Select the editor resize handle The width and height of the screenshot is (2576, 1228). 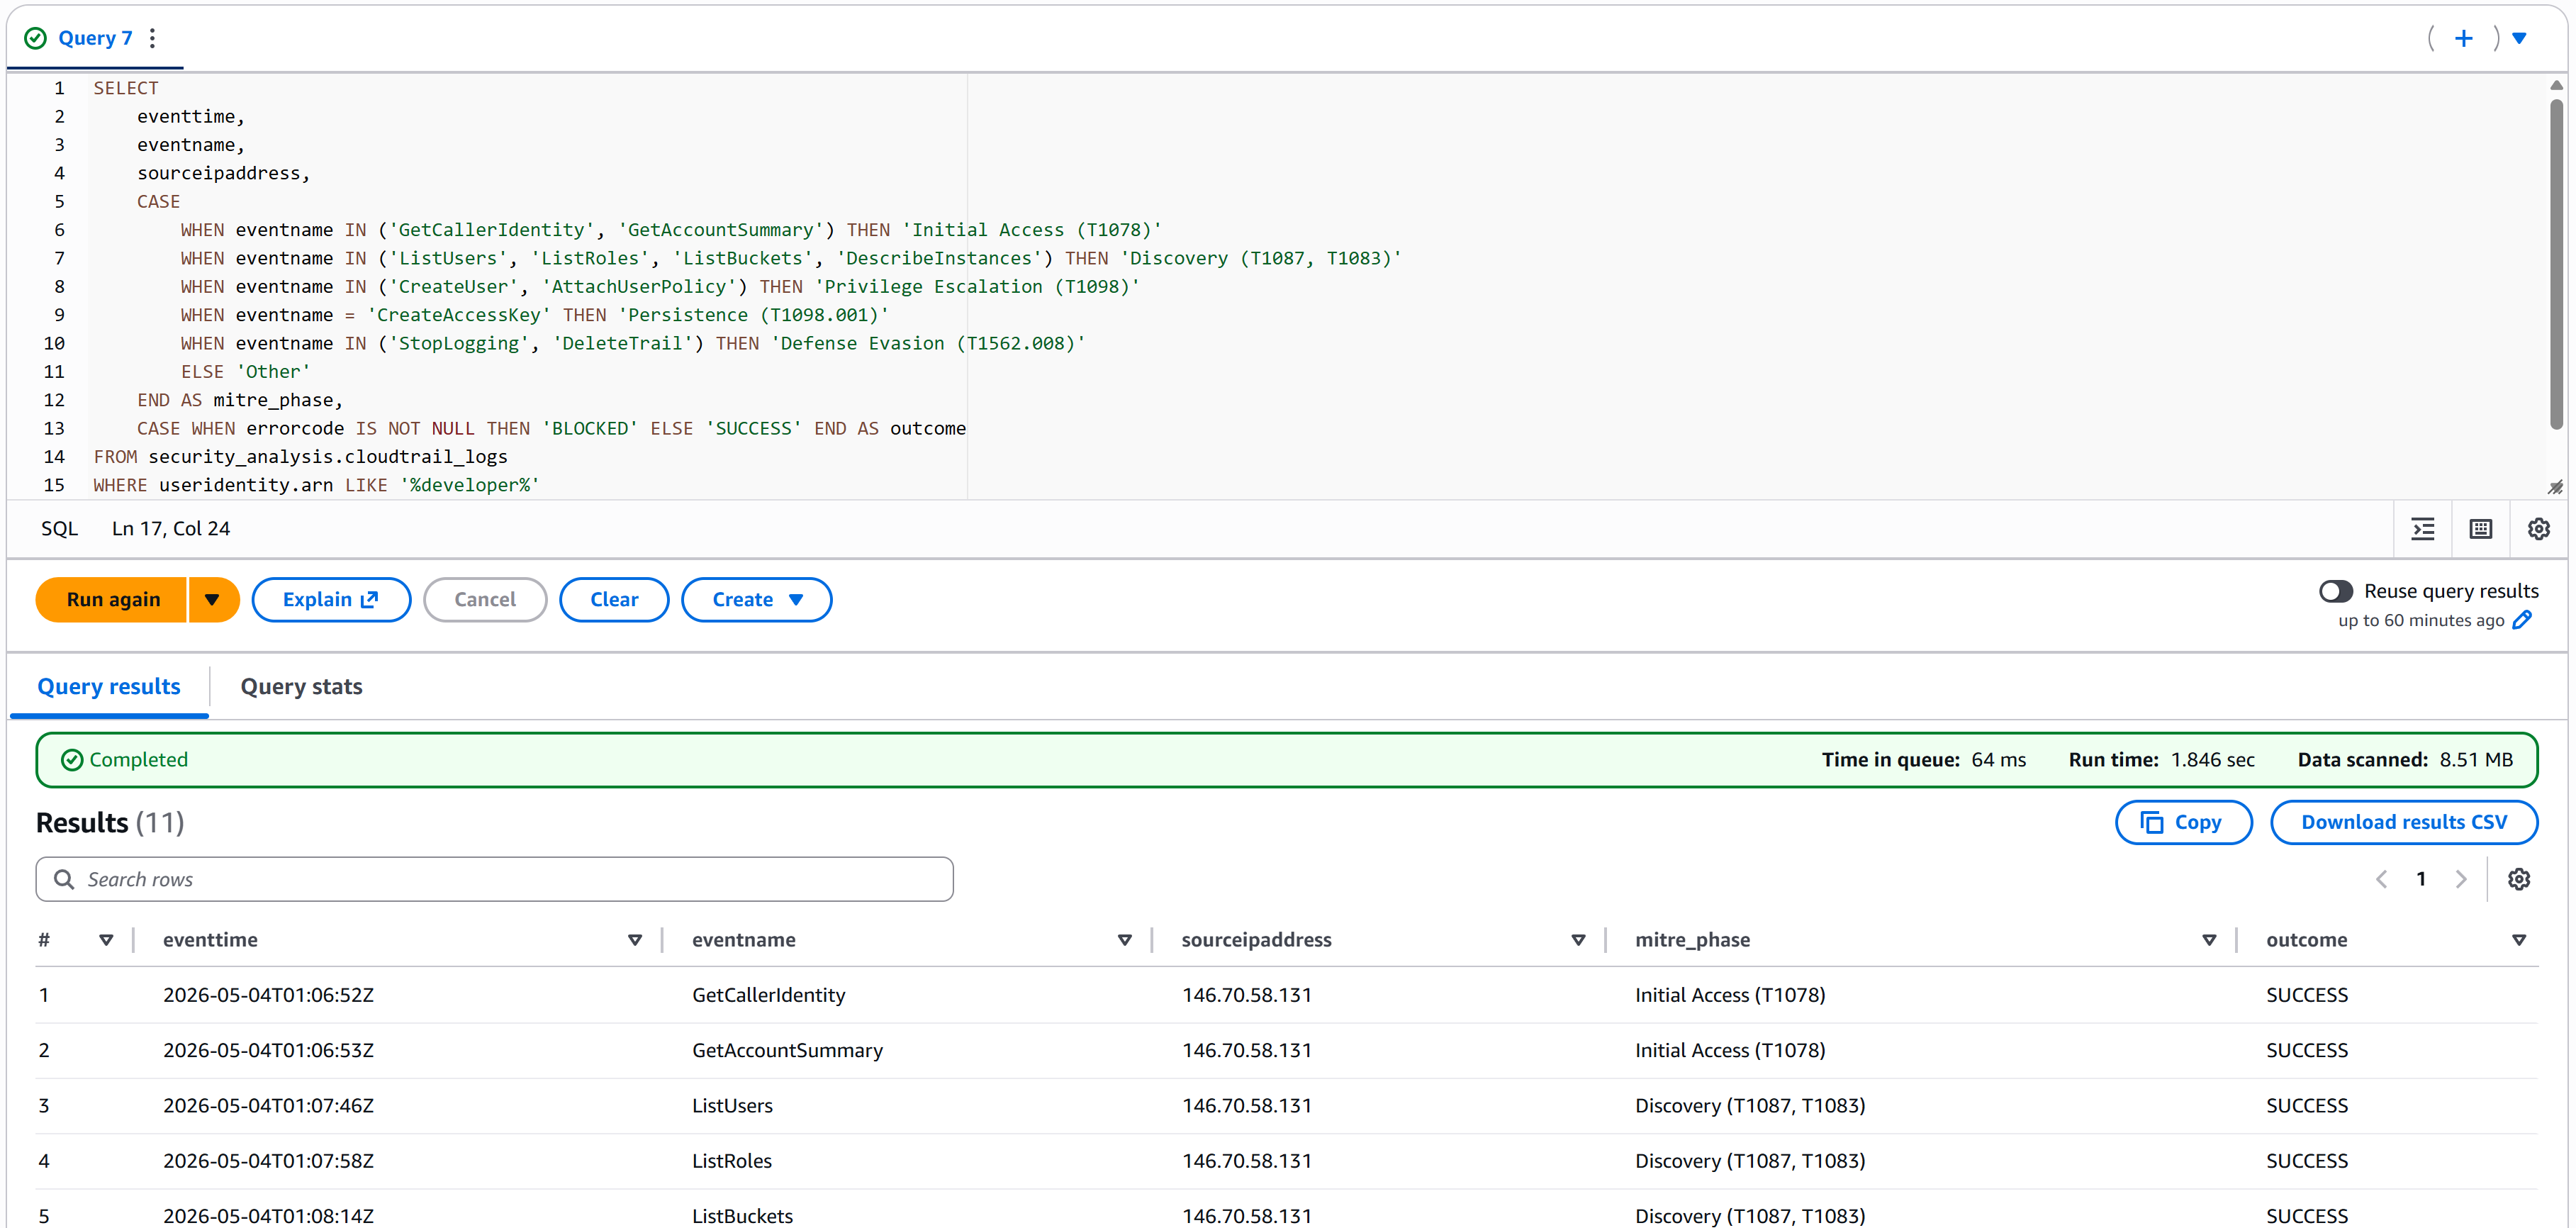[x=2555, y=487]
